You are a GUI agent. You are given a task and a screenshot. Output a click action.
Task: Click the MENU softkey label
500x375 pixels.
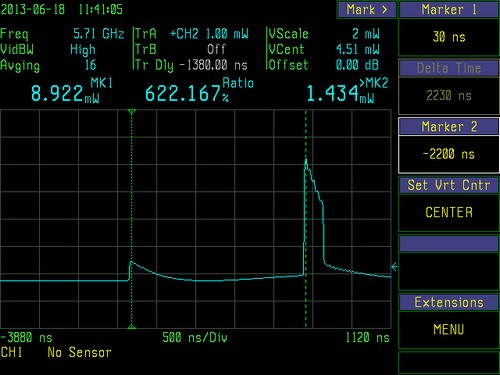coord(449,330)
